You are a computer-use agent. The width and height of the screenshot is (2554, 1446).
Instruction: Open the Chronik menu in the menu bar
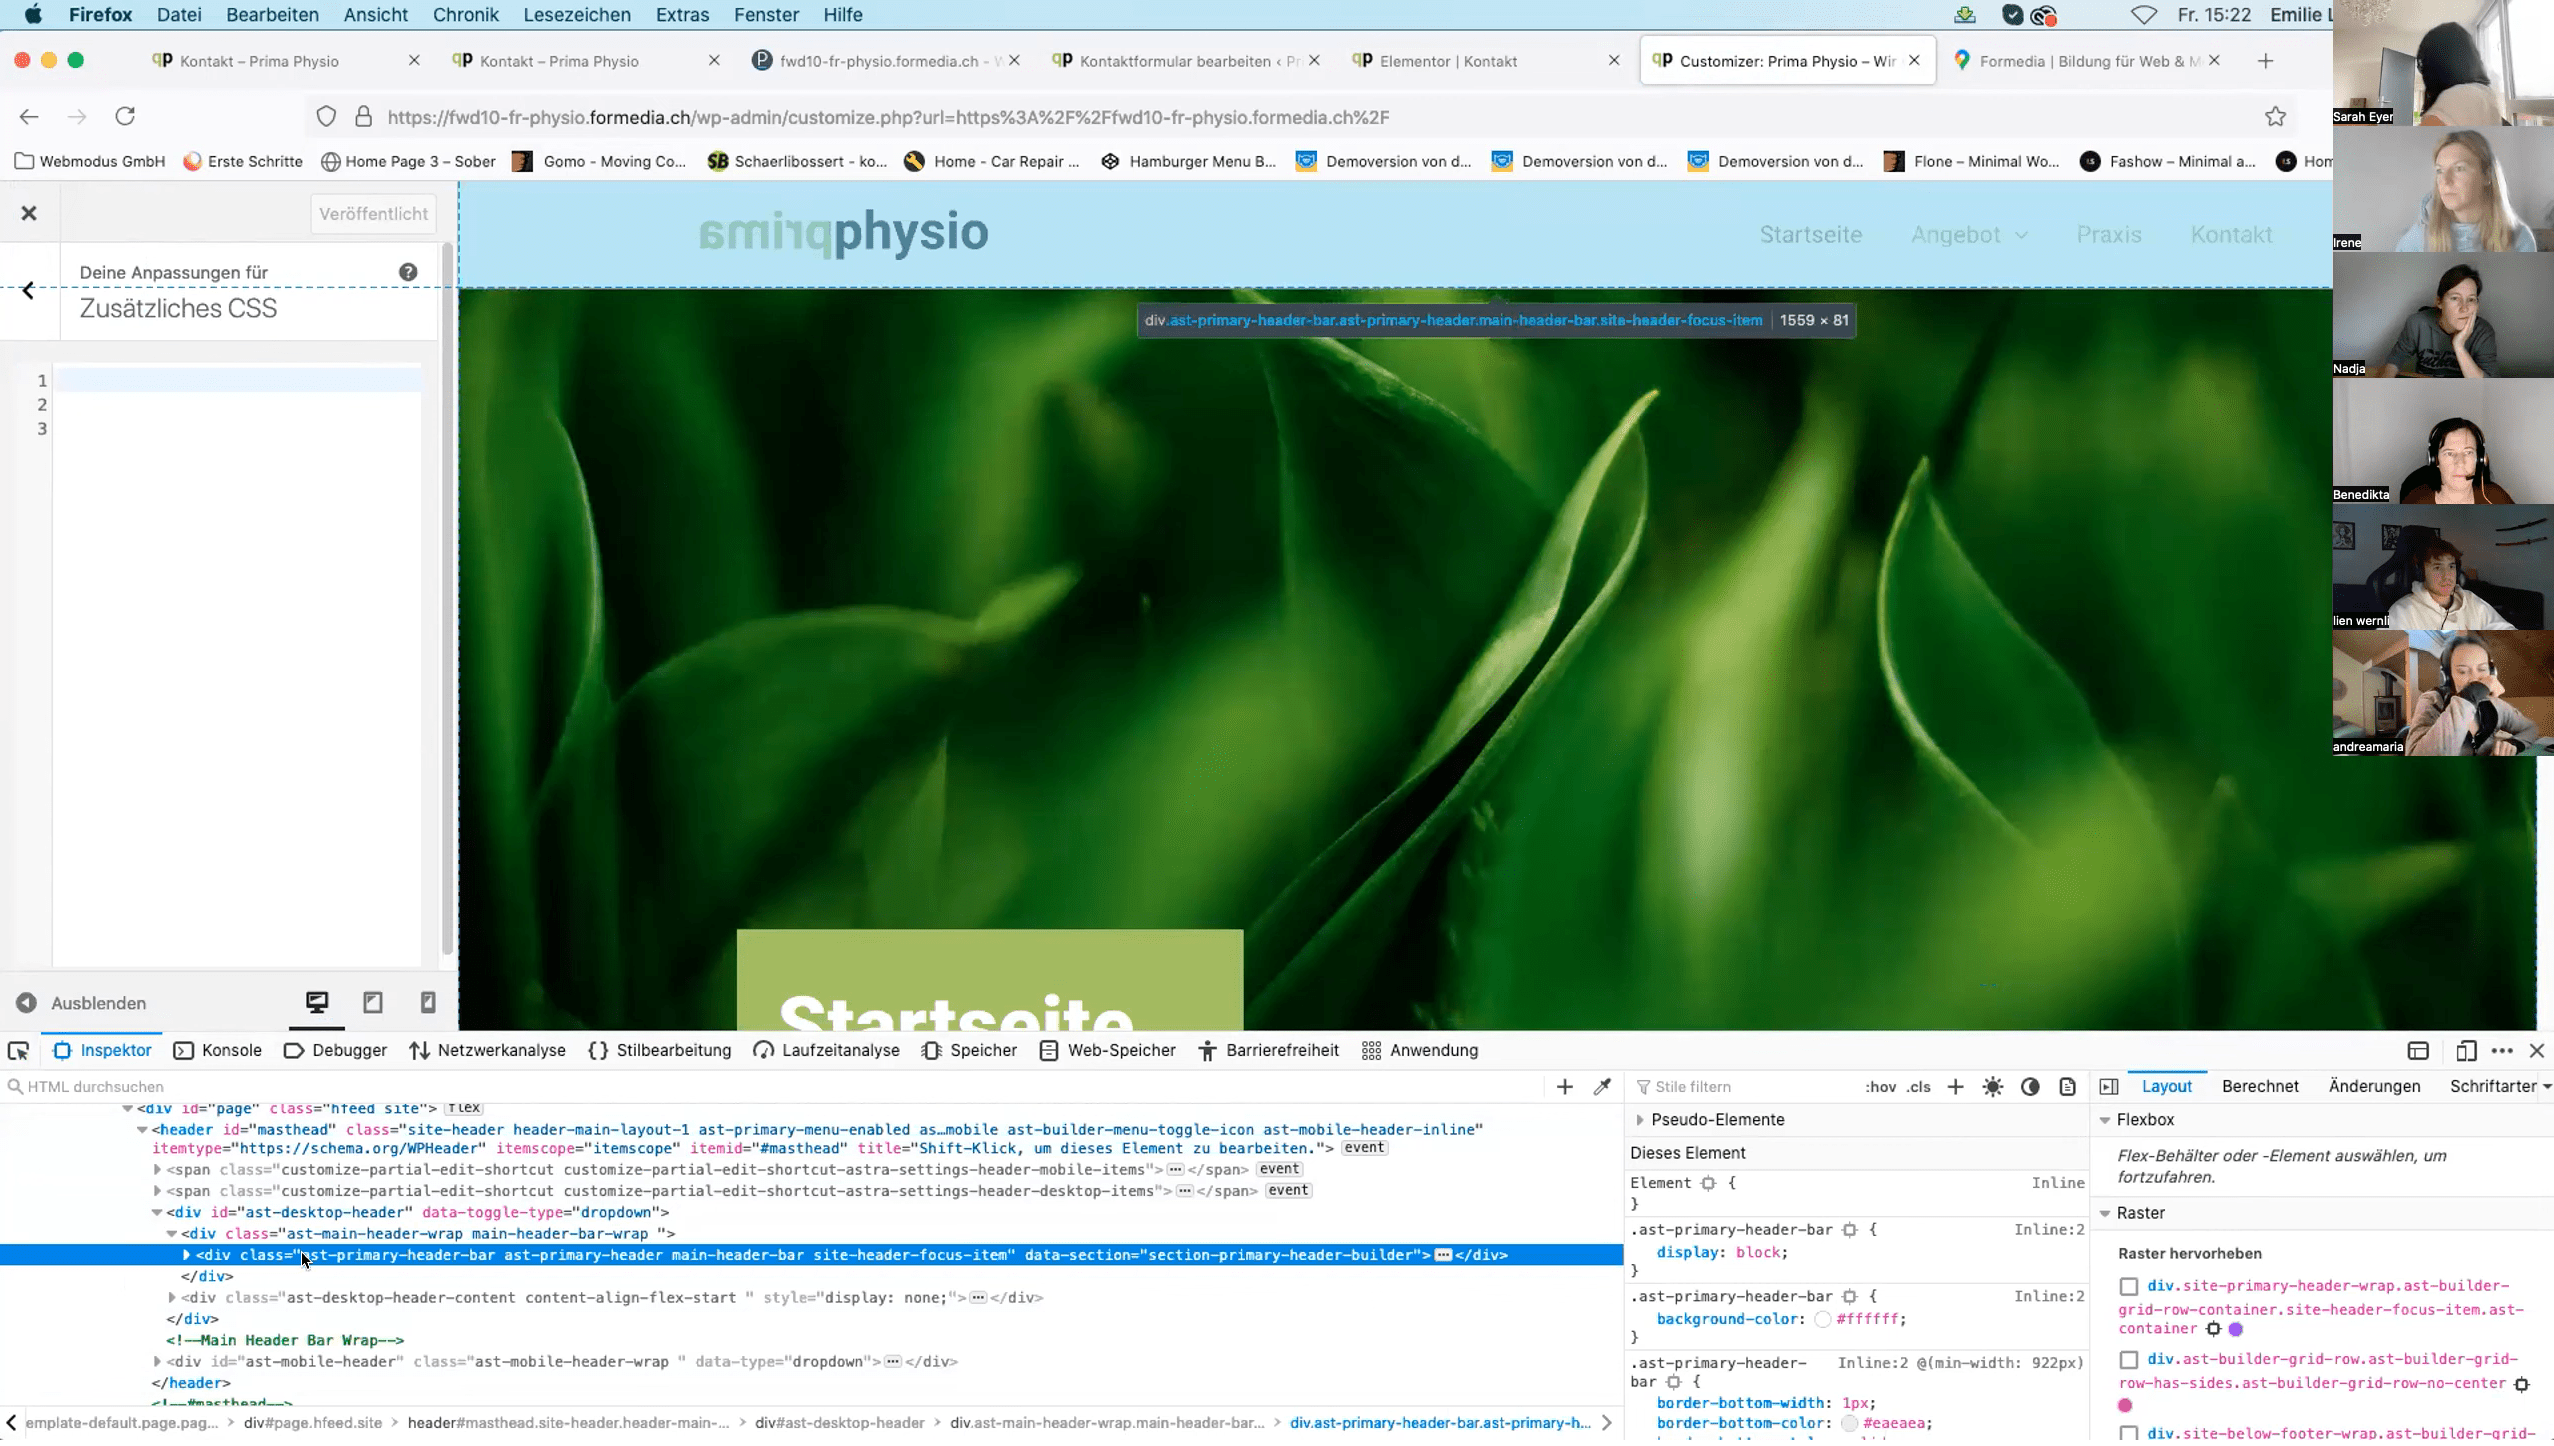pos(464,15)
